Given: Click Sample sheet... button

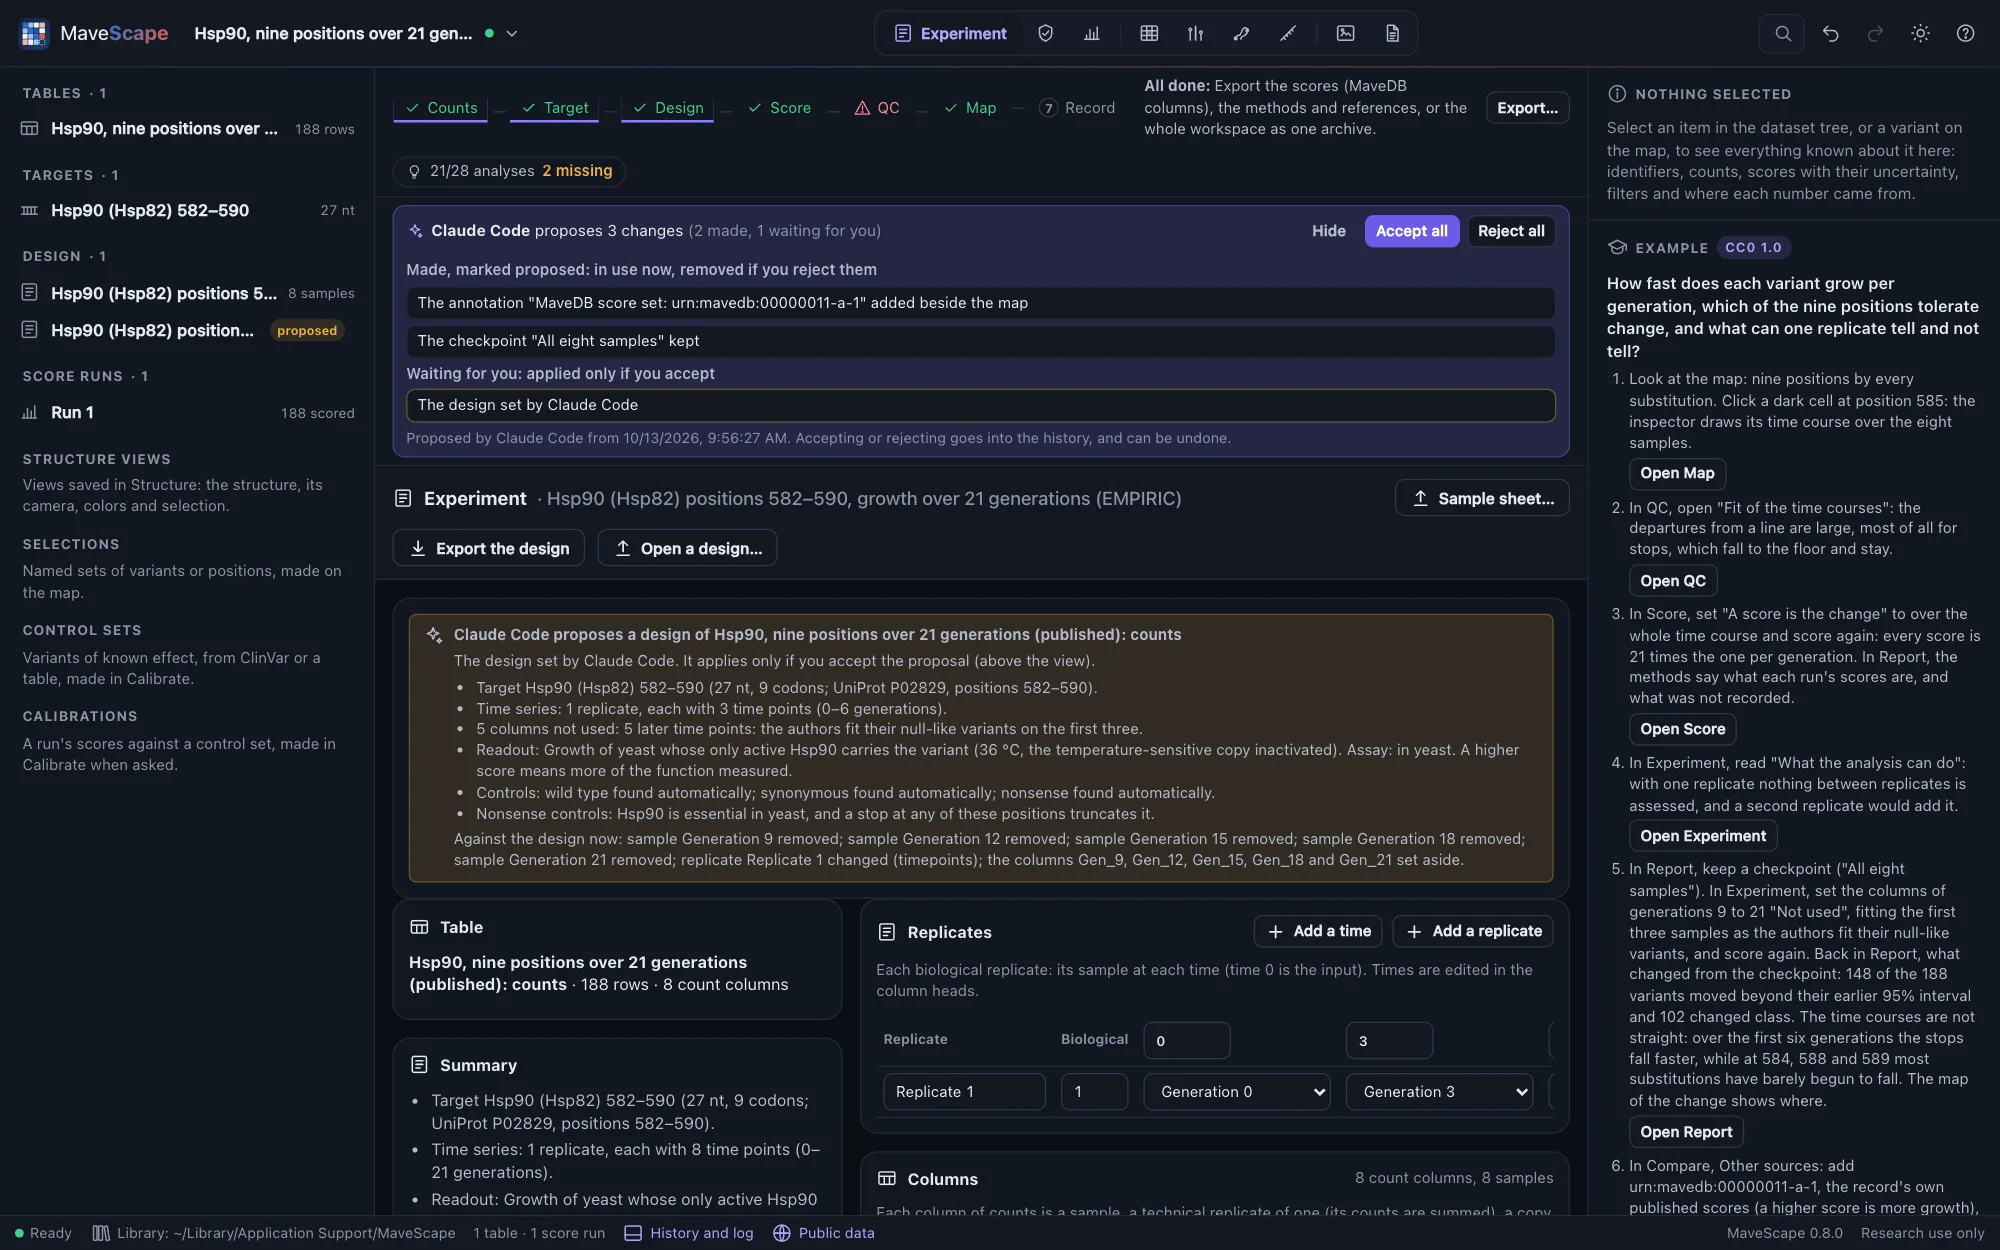Looking at the screenshot, I should point(1482,498).
